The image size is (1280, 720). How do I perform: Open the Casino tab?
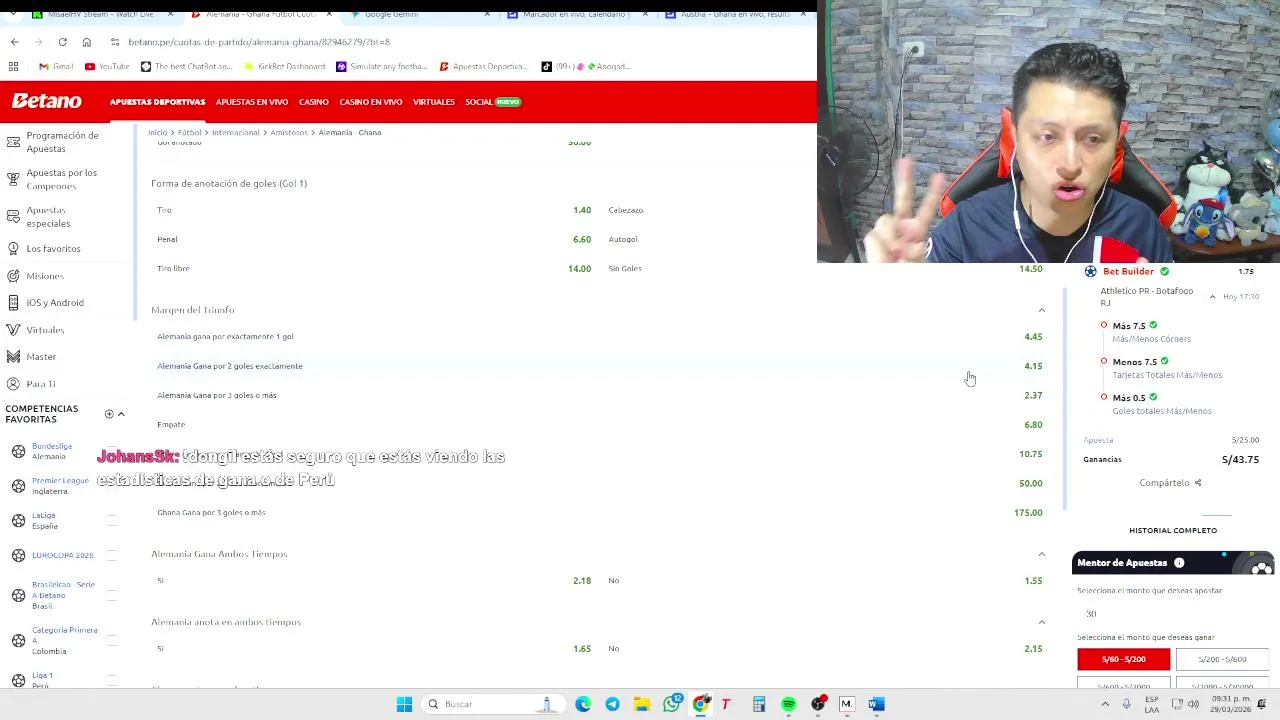coord(313,102)
